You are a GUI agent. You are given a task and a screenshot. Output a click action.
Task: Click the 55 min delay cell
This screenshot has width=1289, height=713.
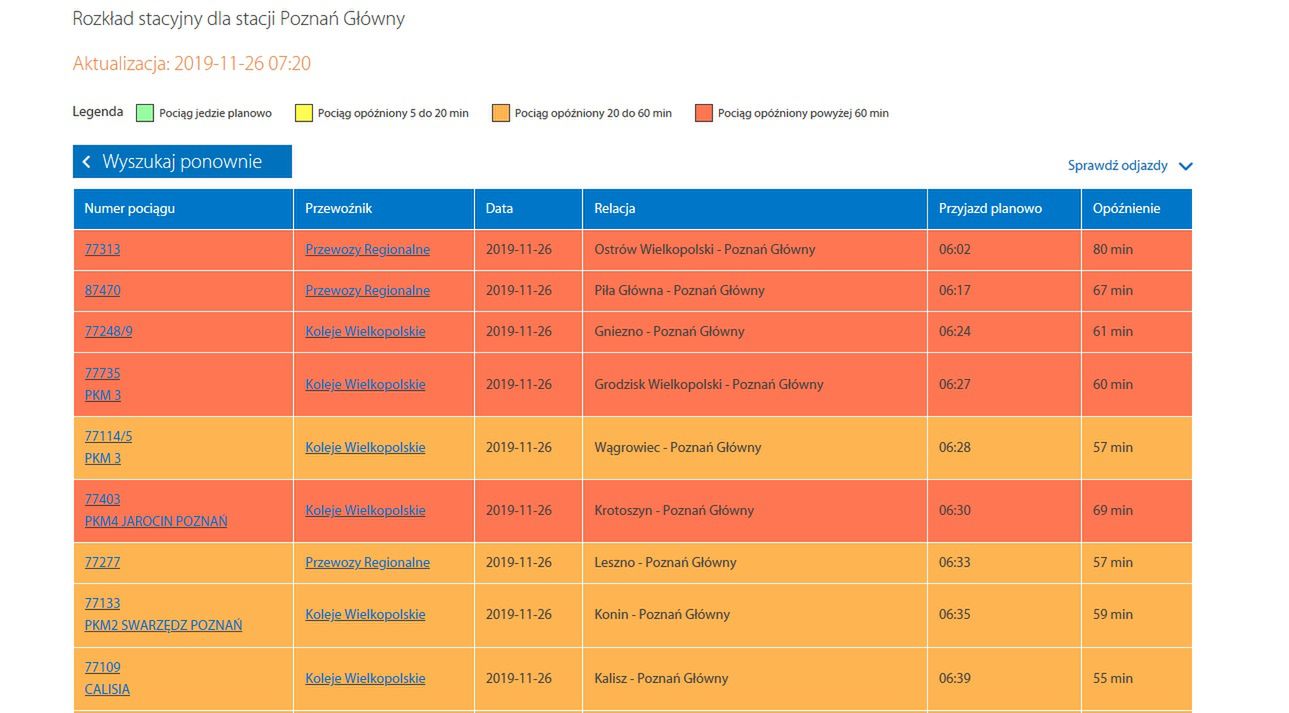[x=1137, y=679]
